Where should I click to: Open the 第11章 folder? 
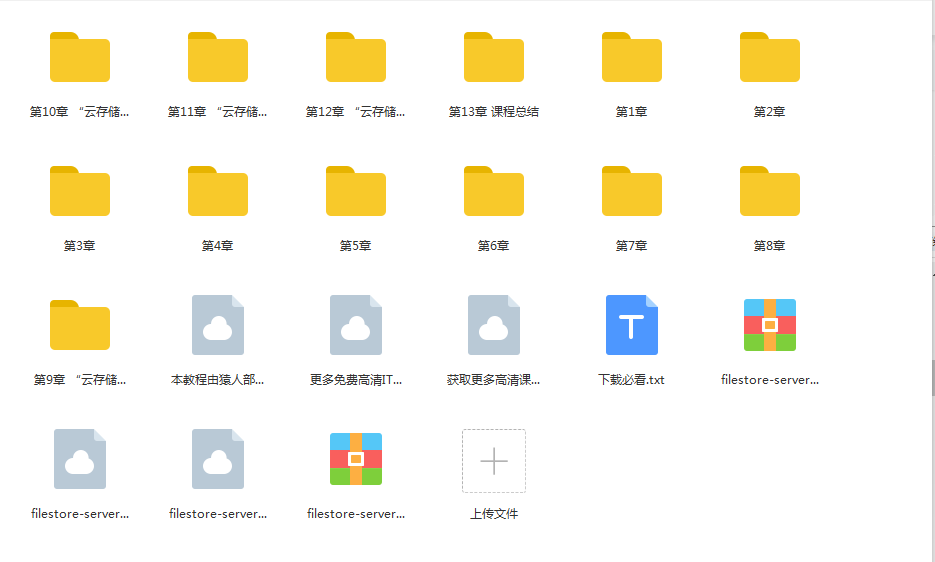click(x=218, y=58)
